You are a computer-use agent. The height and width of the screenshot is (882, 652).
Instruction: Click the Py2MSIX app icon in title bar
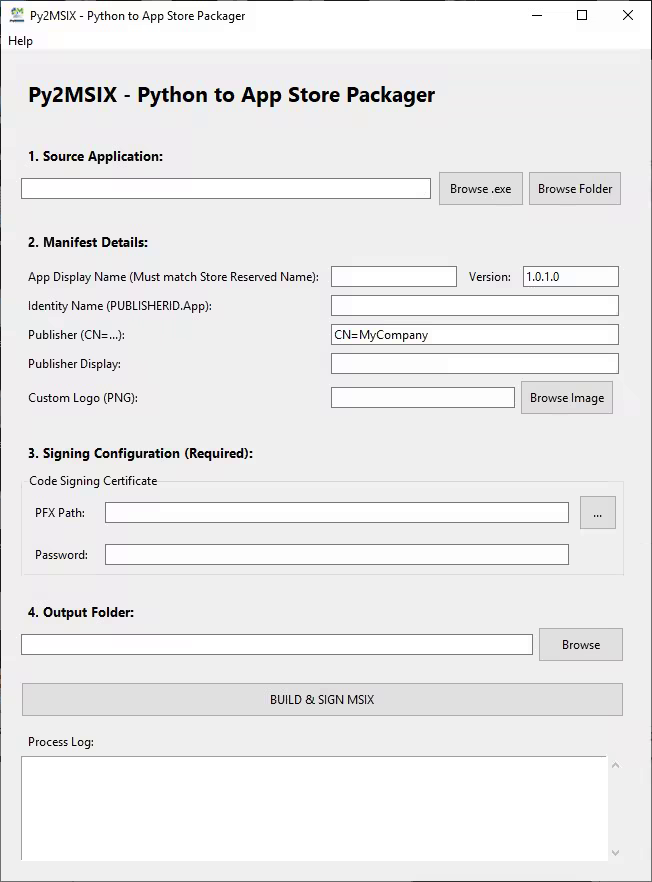click(16, 15)
